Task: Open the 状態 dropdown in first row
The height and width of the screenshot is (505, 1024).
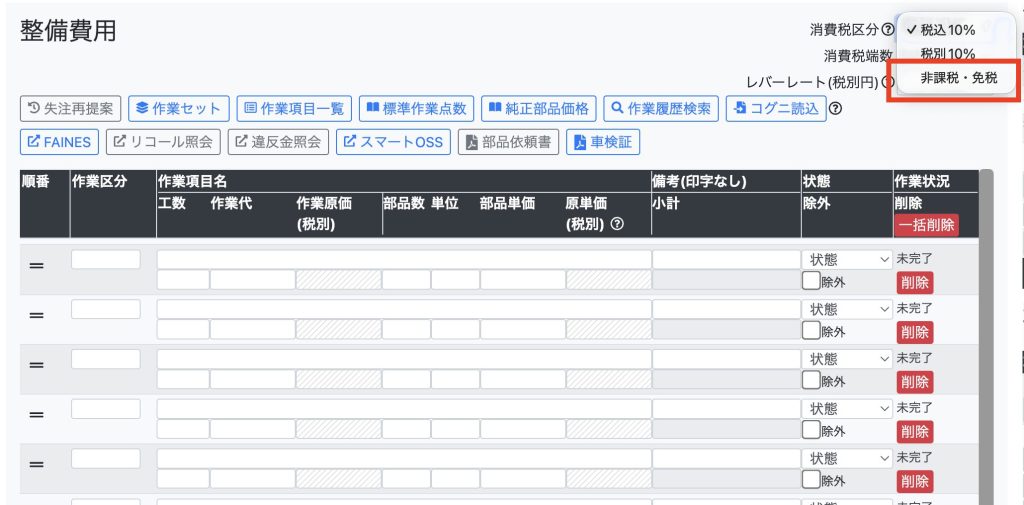Action: click(847, 260)
